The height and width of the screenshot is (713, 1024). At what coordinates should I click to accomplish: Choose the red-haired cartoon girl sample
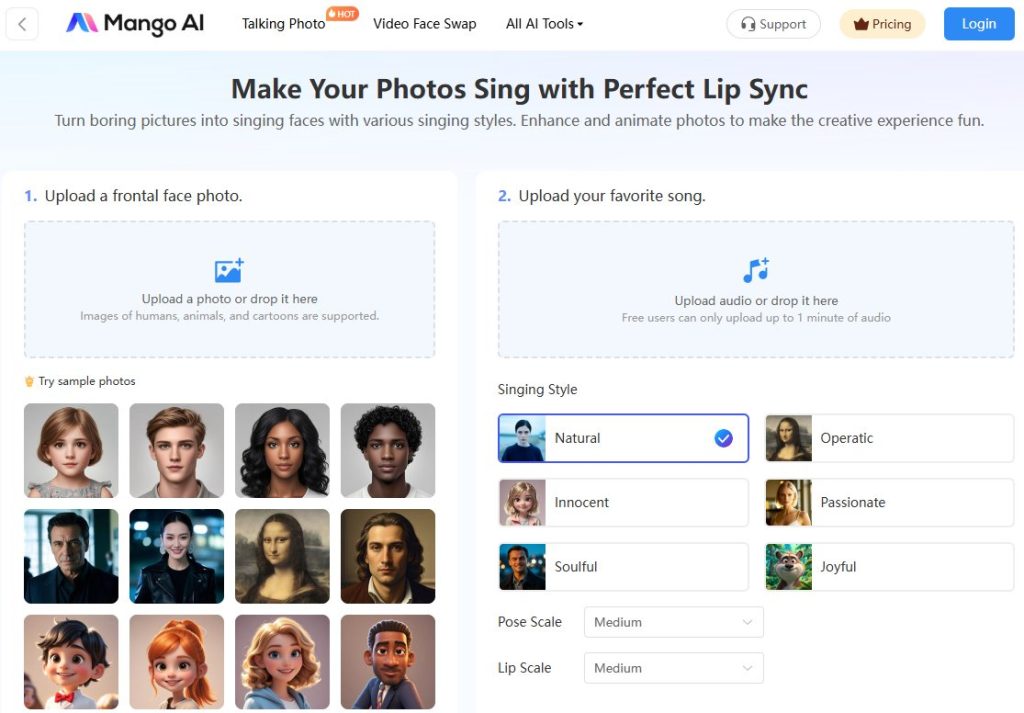pyautogui.click(x=176, y=661)
